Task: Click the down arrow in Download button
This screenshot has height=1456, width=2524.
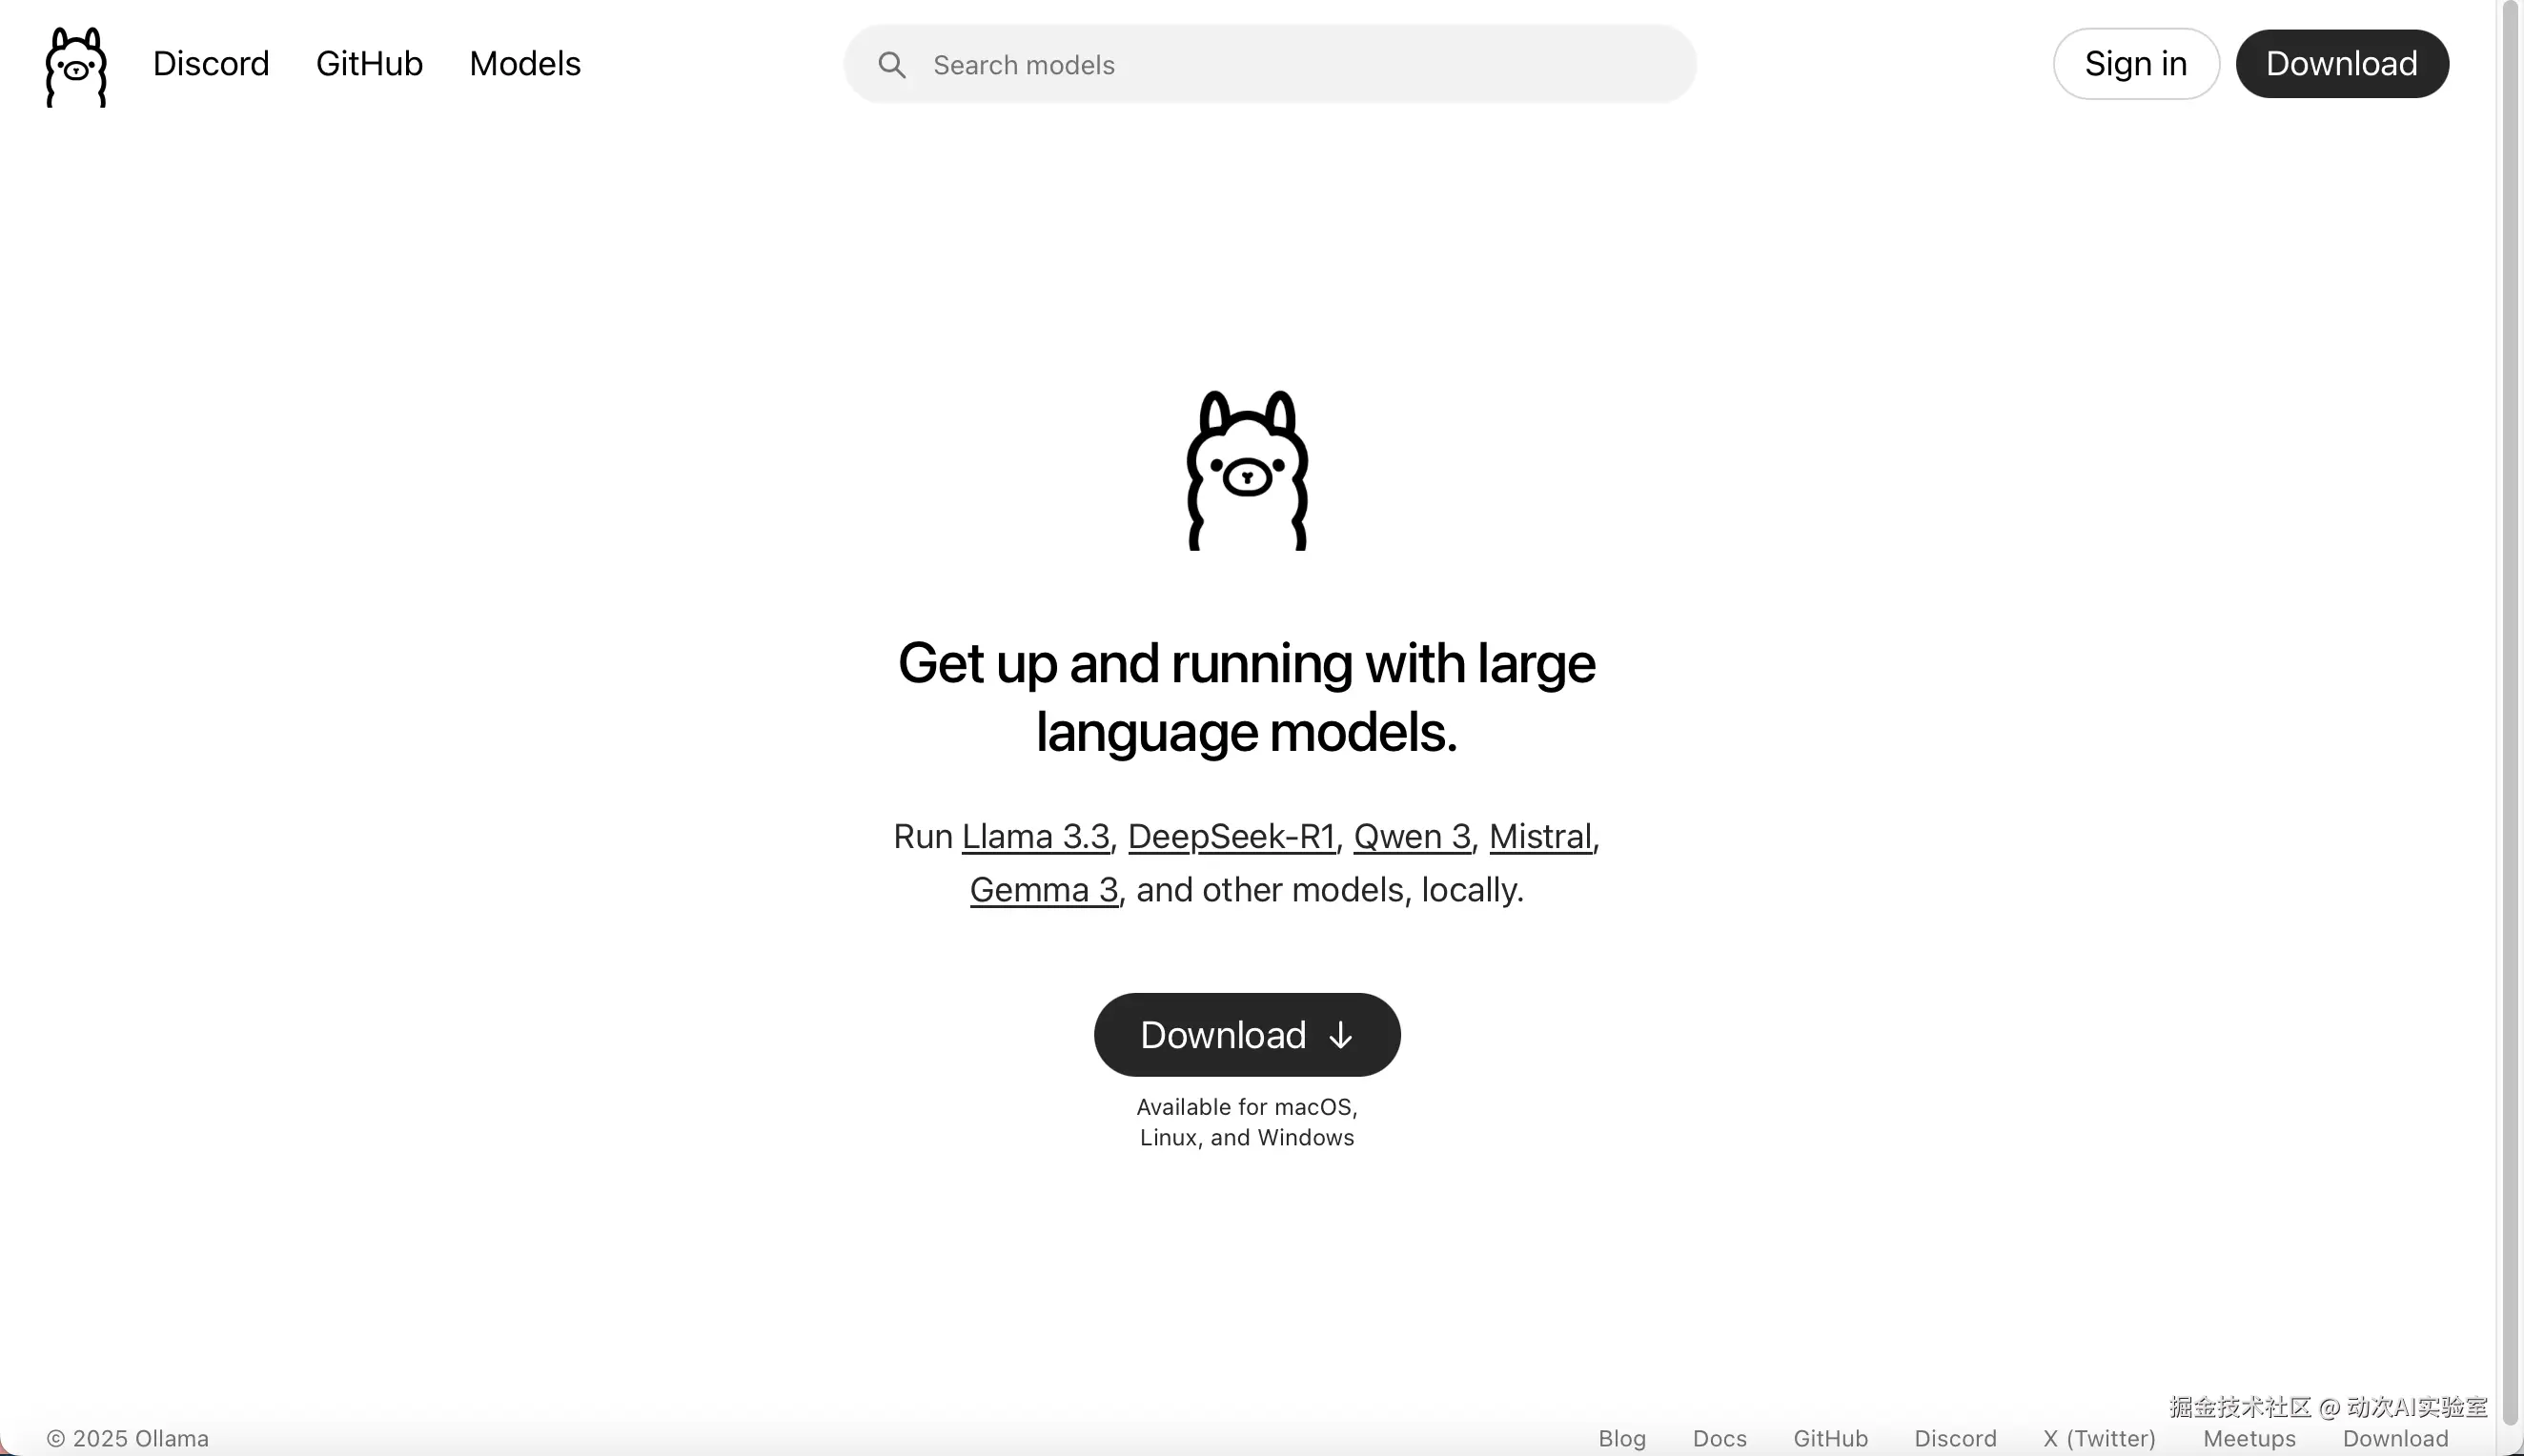Action: point(1341,1035)
